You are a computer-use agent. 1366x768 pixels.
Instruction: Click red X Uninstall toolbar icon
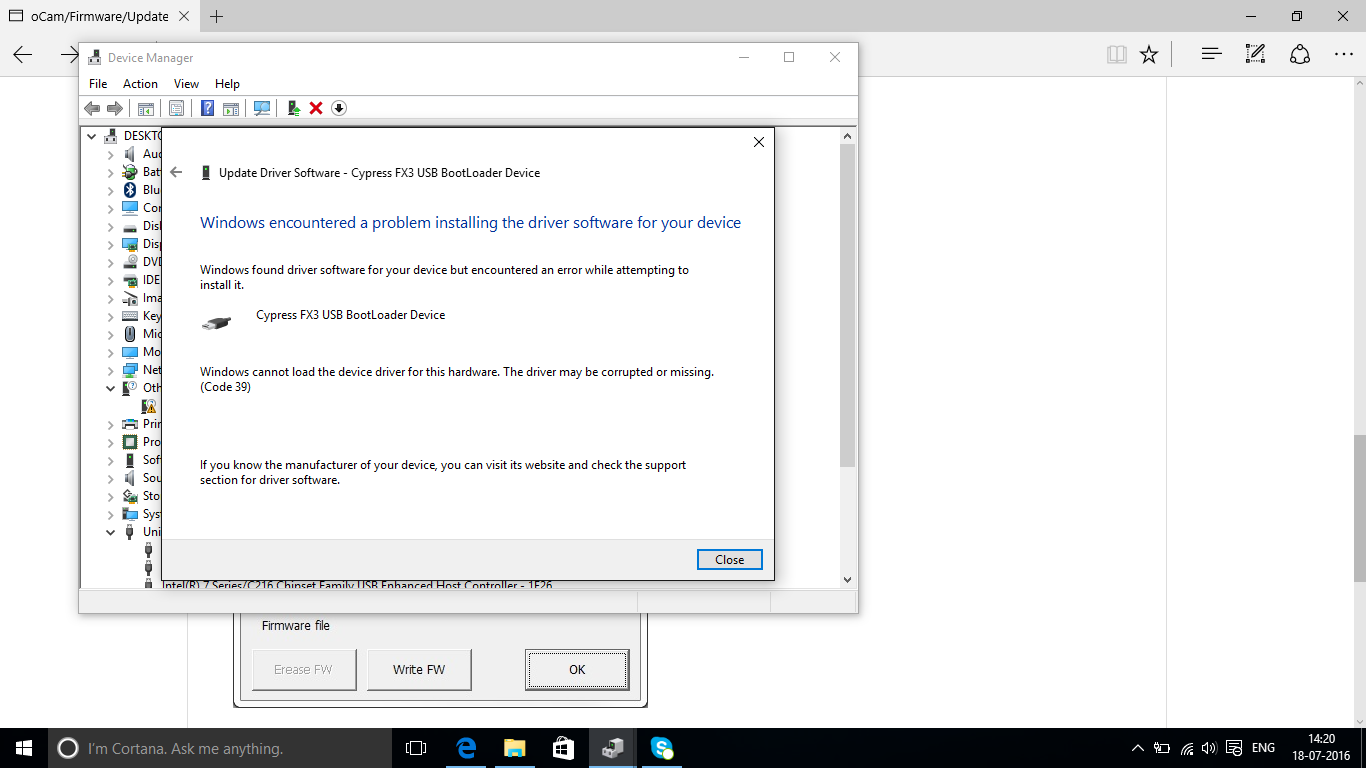coord(316,108)
